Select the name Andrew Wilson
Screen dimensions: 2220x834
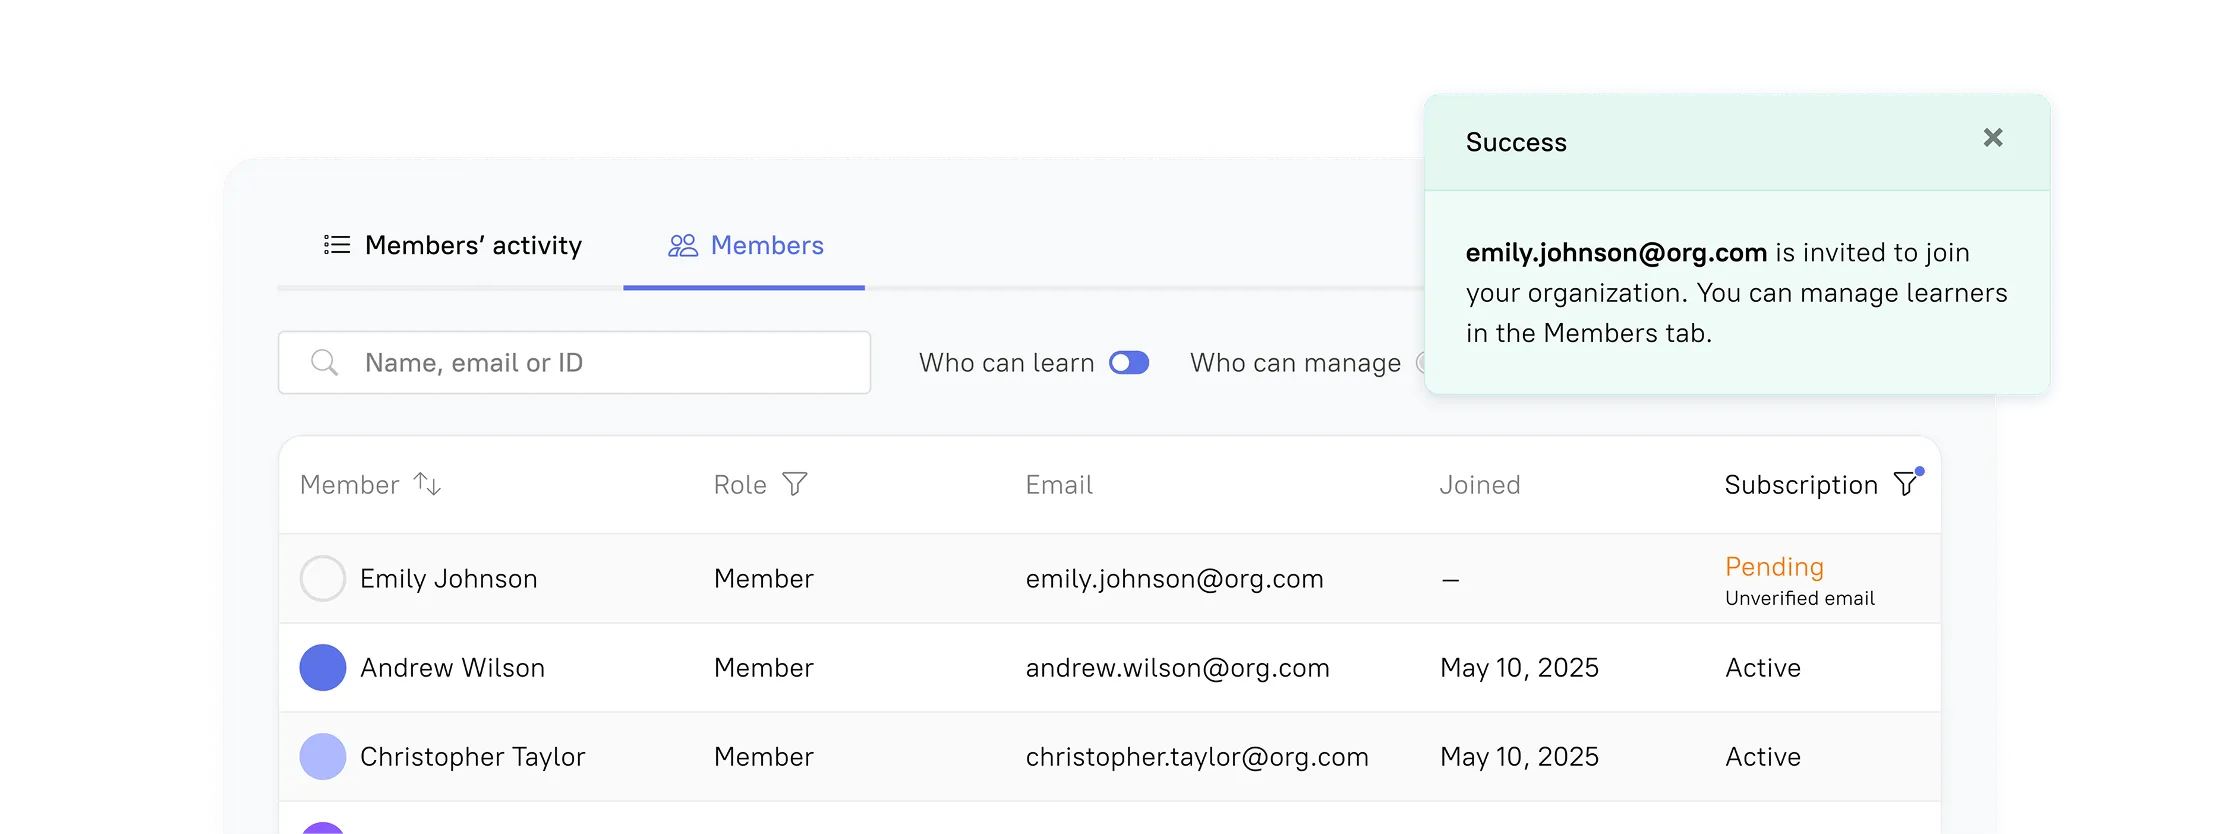point(453,668)
